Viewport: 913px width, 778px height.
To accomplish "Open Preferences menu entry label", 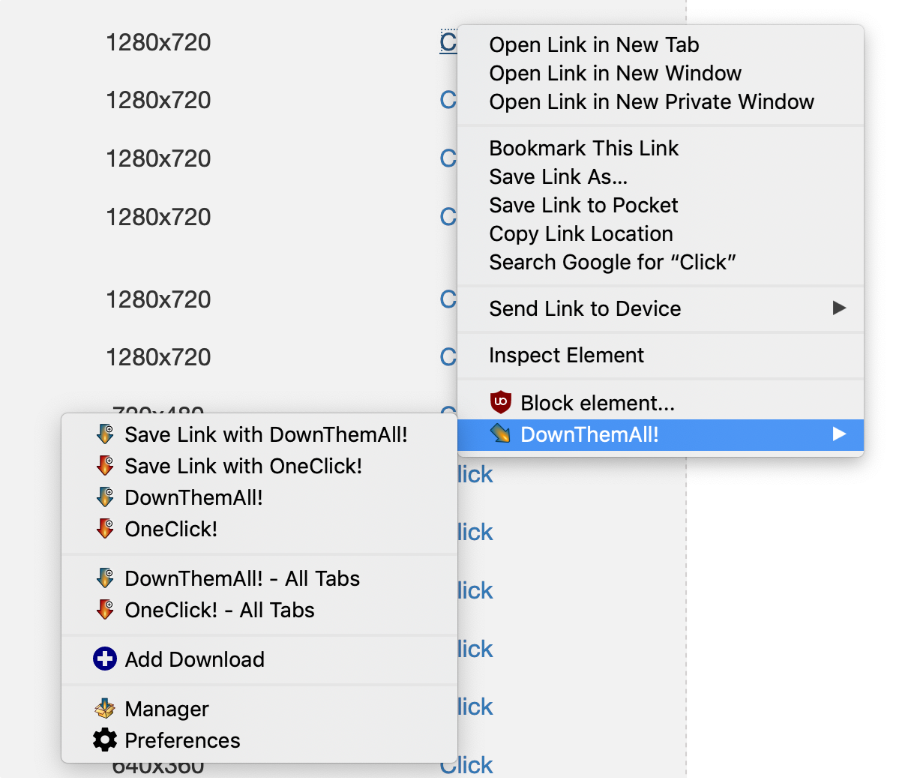I will pos(182,740).
